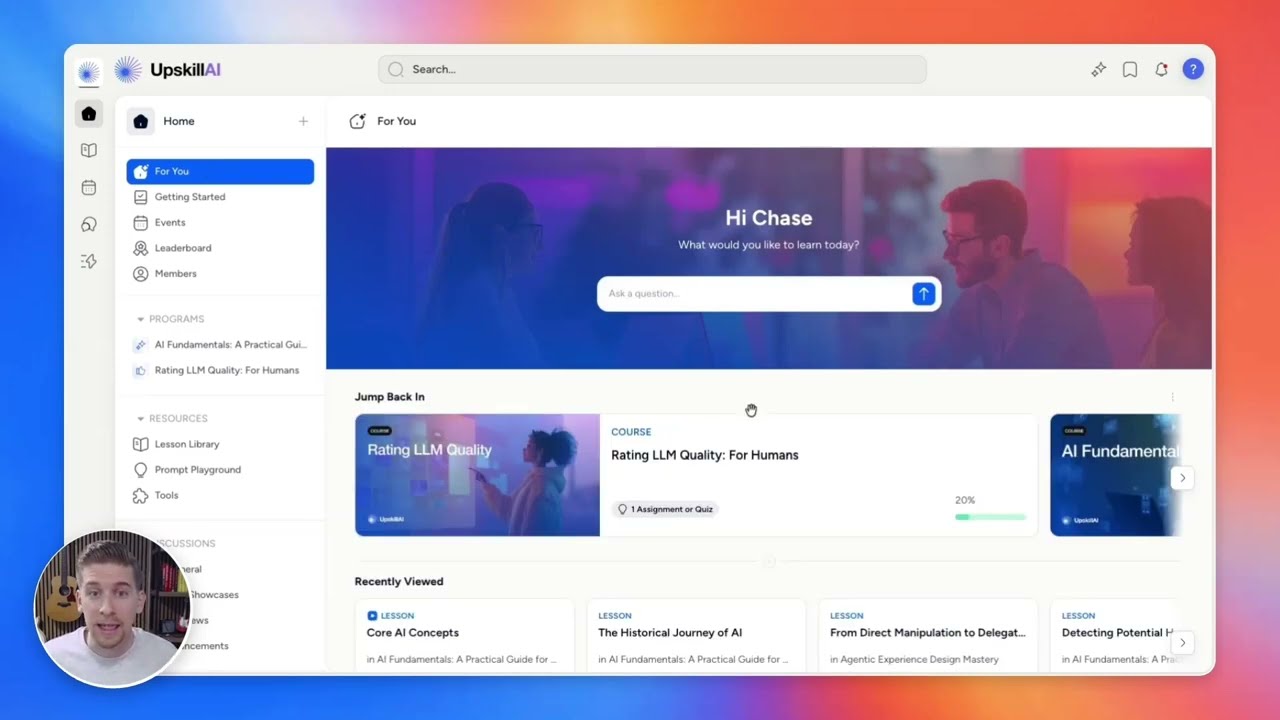Click the Rating LLM Quality course thumbnail

(x=477, y=475)
